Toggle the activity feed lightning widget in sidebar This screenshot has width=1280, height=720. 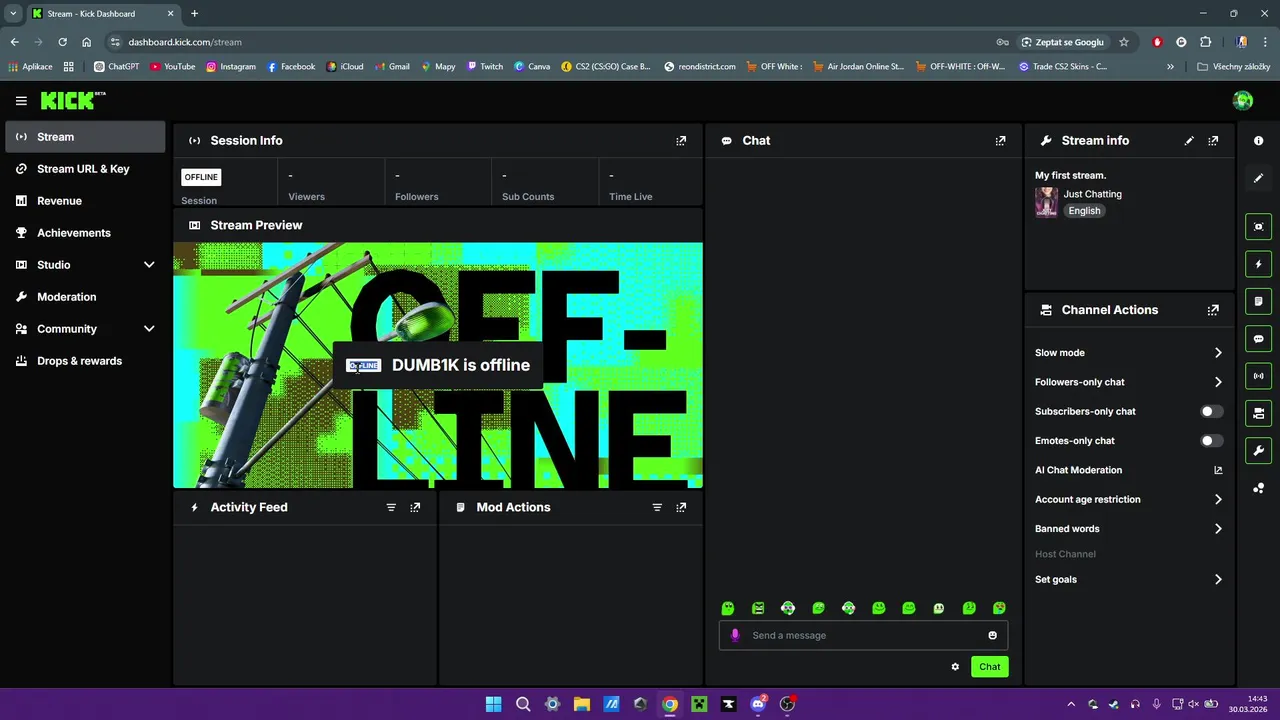click(x=1258, y=264)
